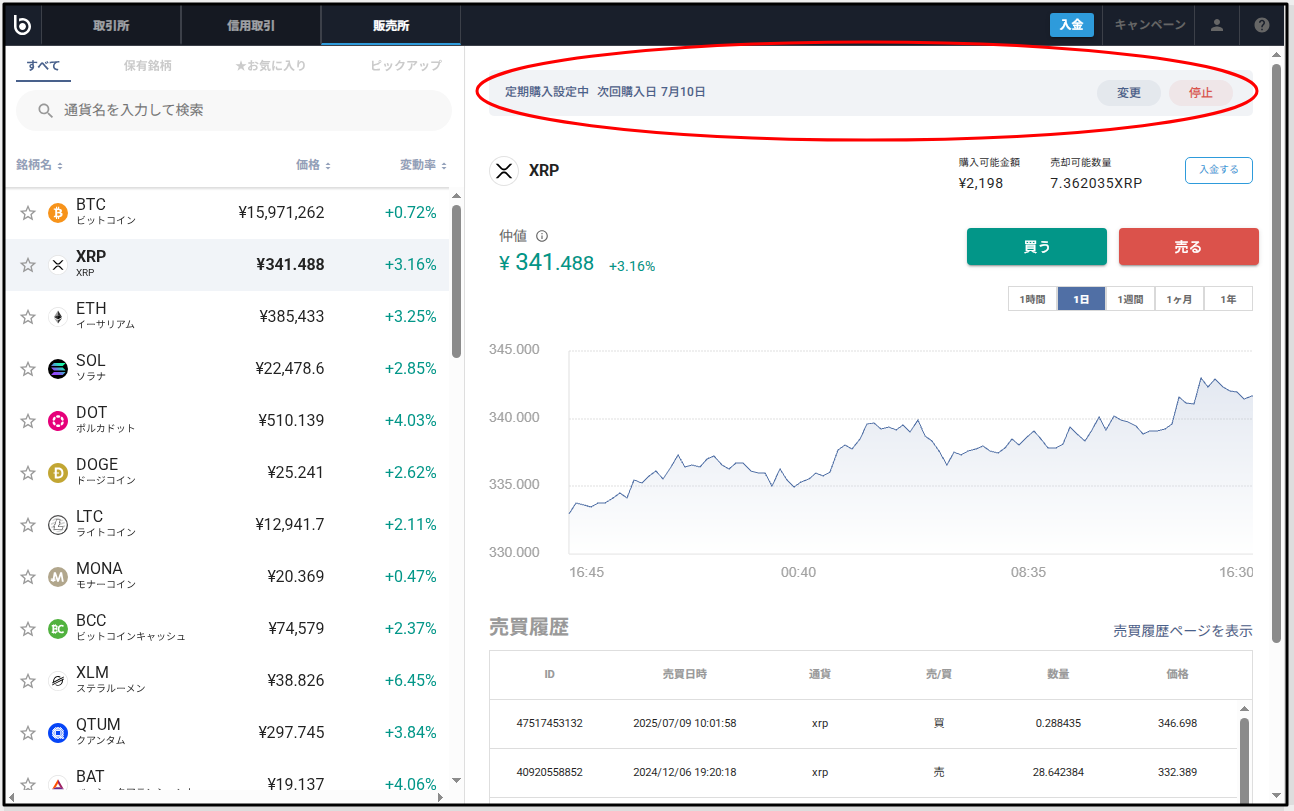
Task: Click the DOT coin icon
Action: (x=58, y=421)
